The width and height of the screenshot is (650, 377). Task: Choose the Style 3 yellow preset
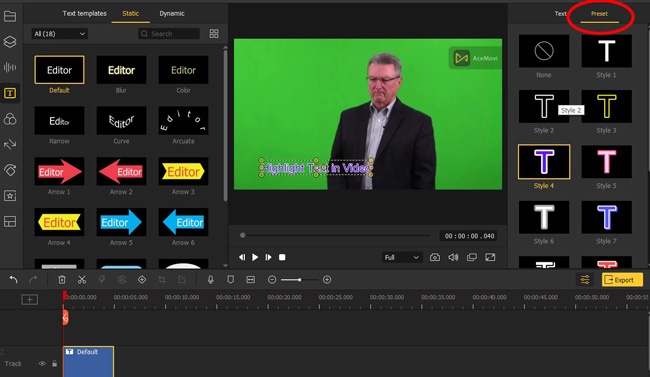tap(606, 106)
